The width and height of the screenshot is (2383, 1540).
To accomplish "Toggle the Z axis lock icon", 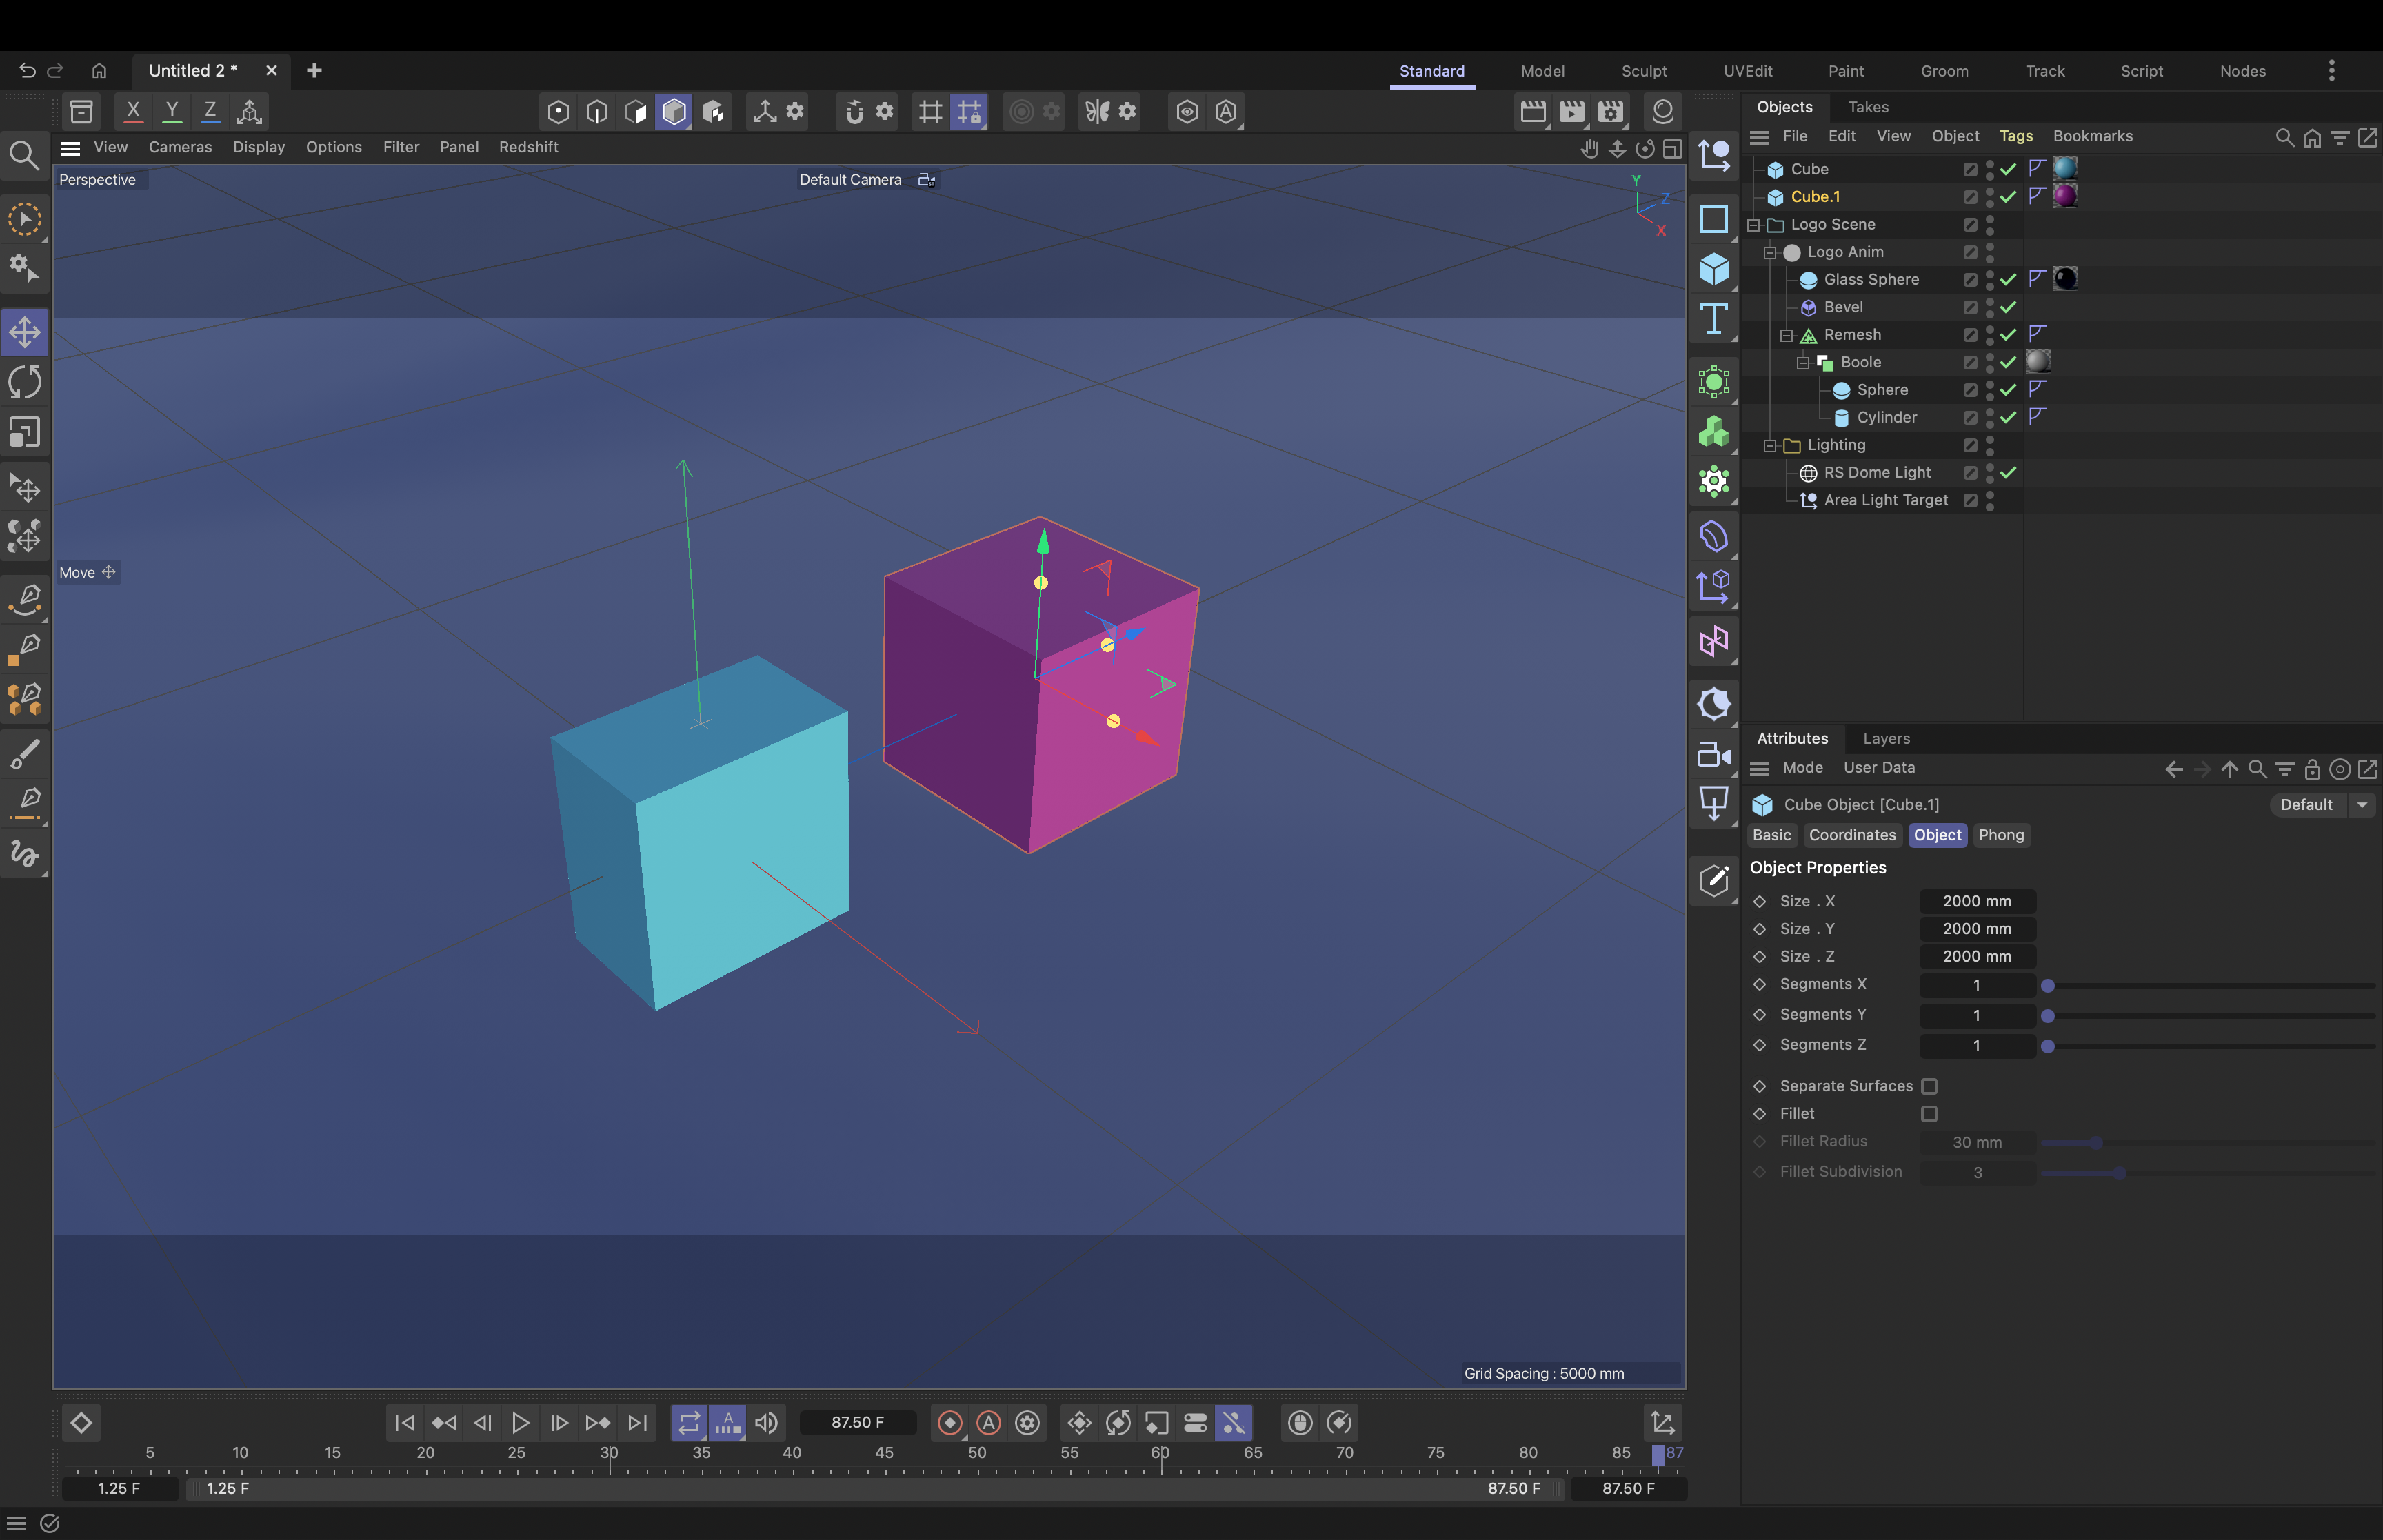I will [x=210, y=111].
